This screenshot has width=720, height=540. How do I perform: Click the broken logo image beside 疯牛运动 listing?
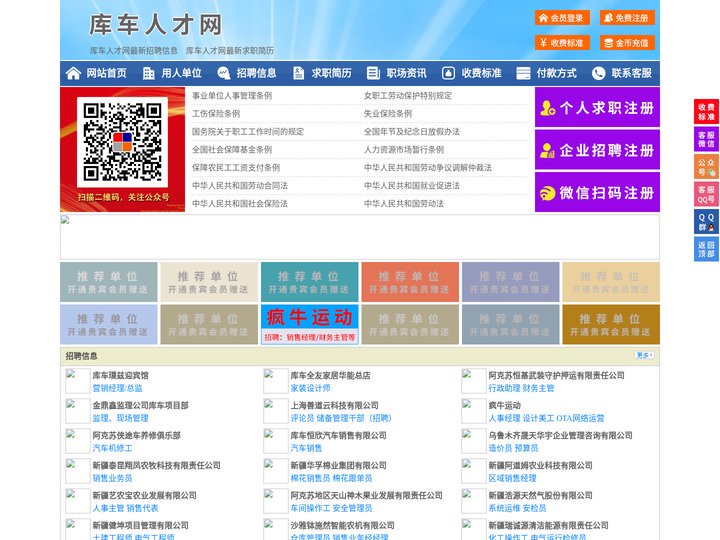(x=473, y=411)
